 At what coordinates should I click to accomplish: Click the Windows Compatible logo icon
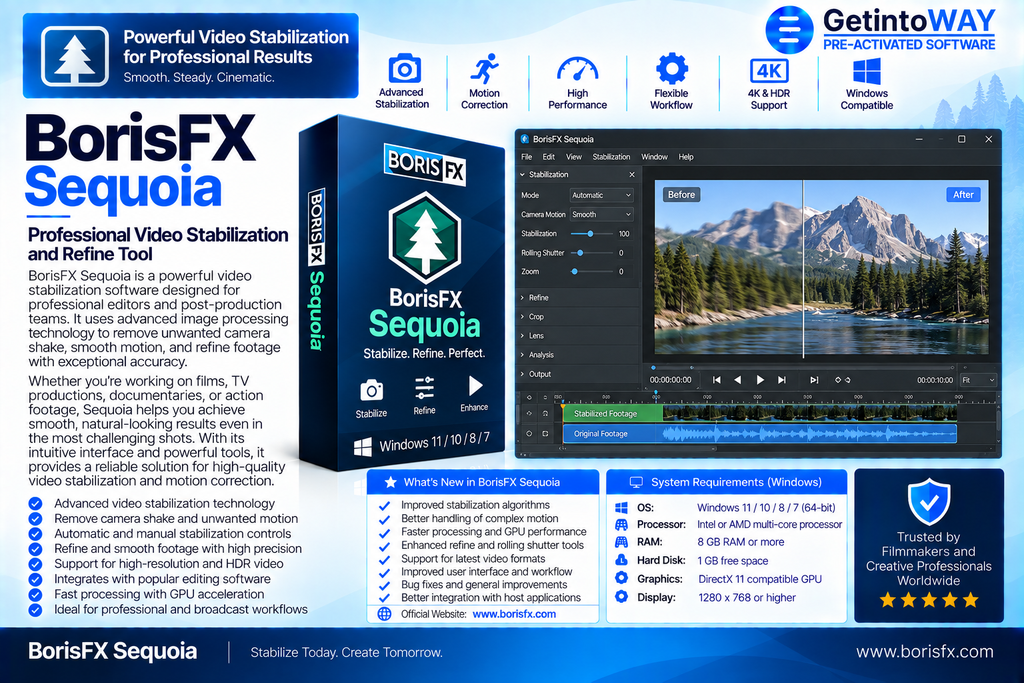867,71
